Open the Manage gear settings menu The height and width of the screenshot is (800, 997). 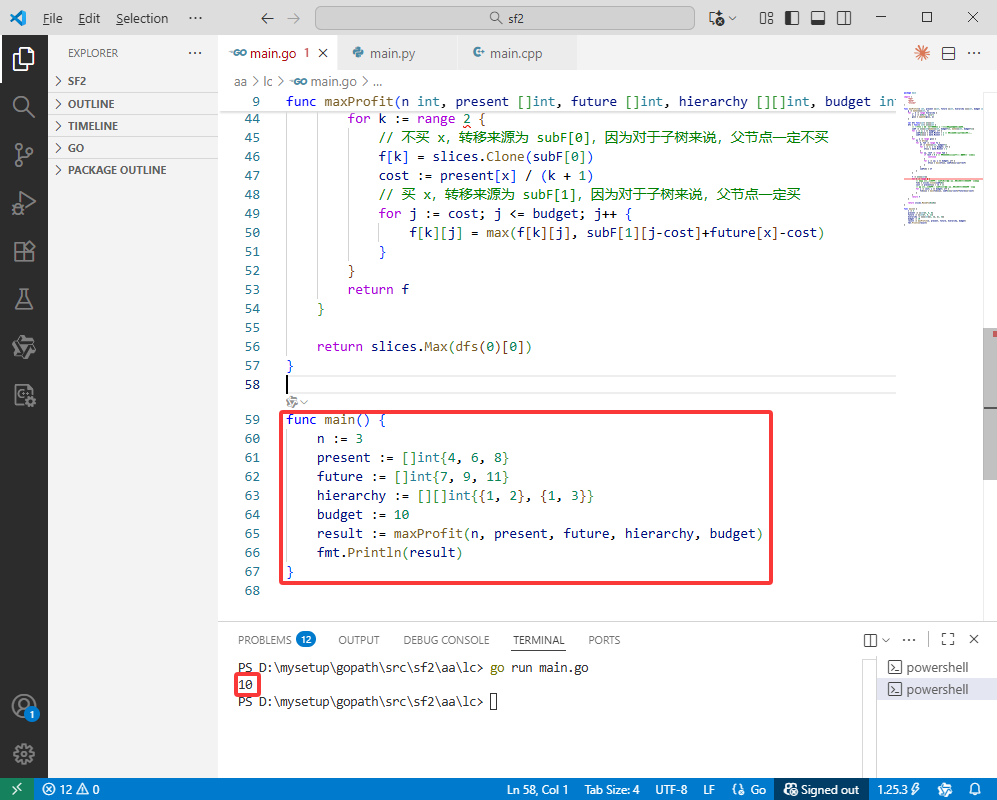[x=24, y=754]
